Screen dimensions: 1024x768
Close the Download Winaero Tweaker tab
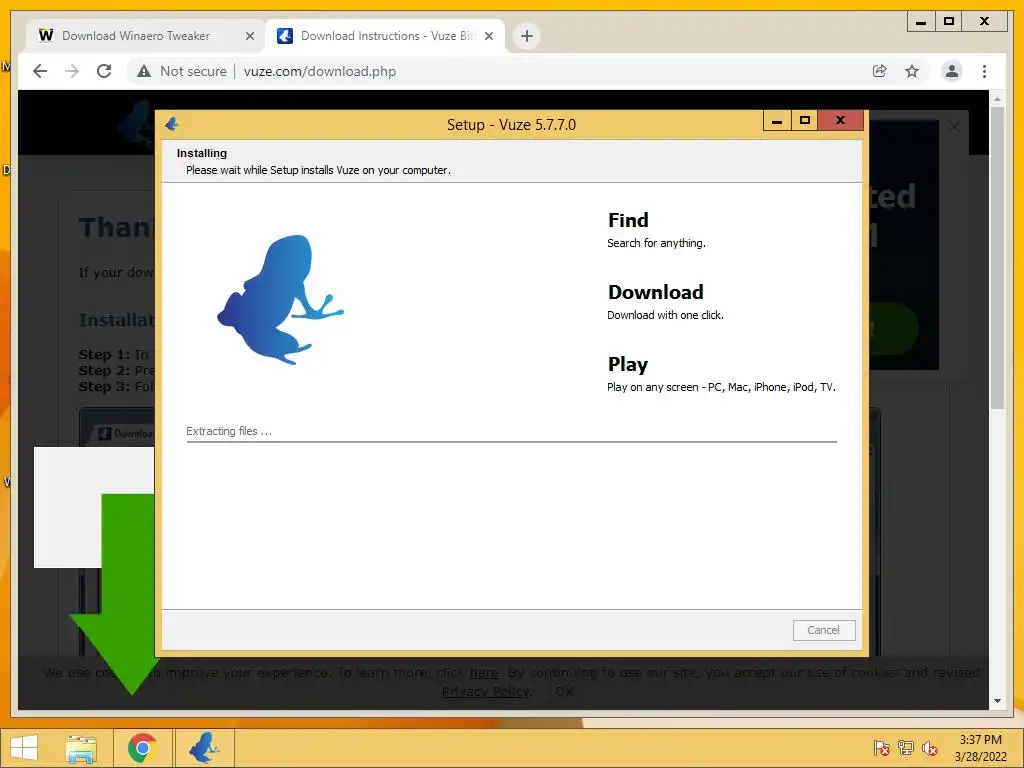click(x=249, y=36)
